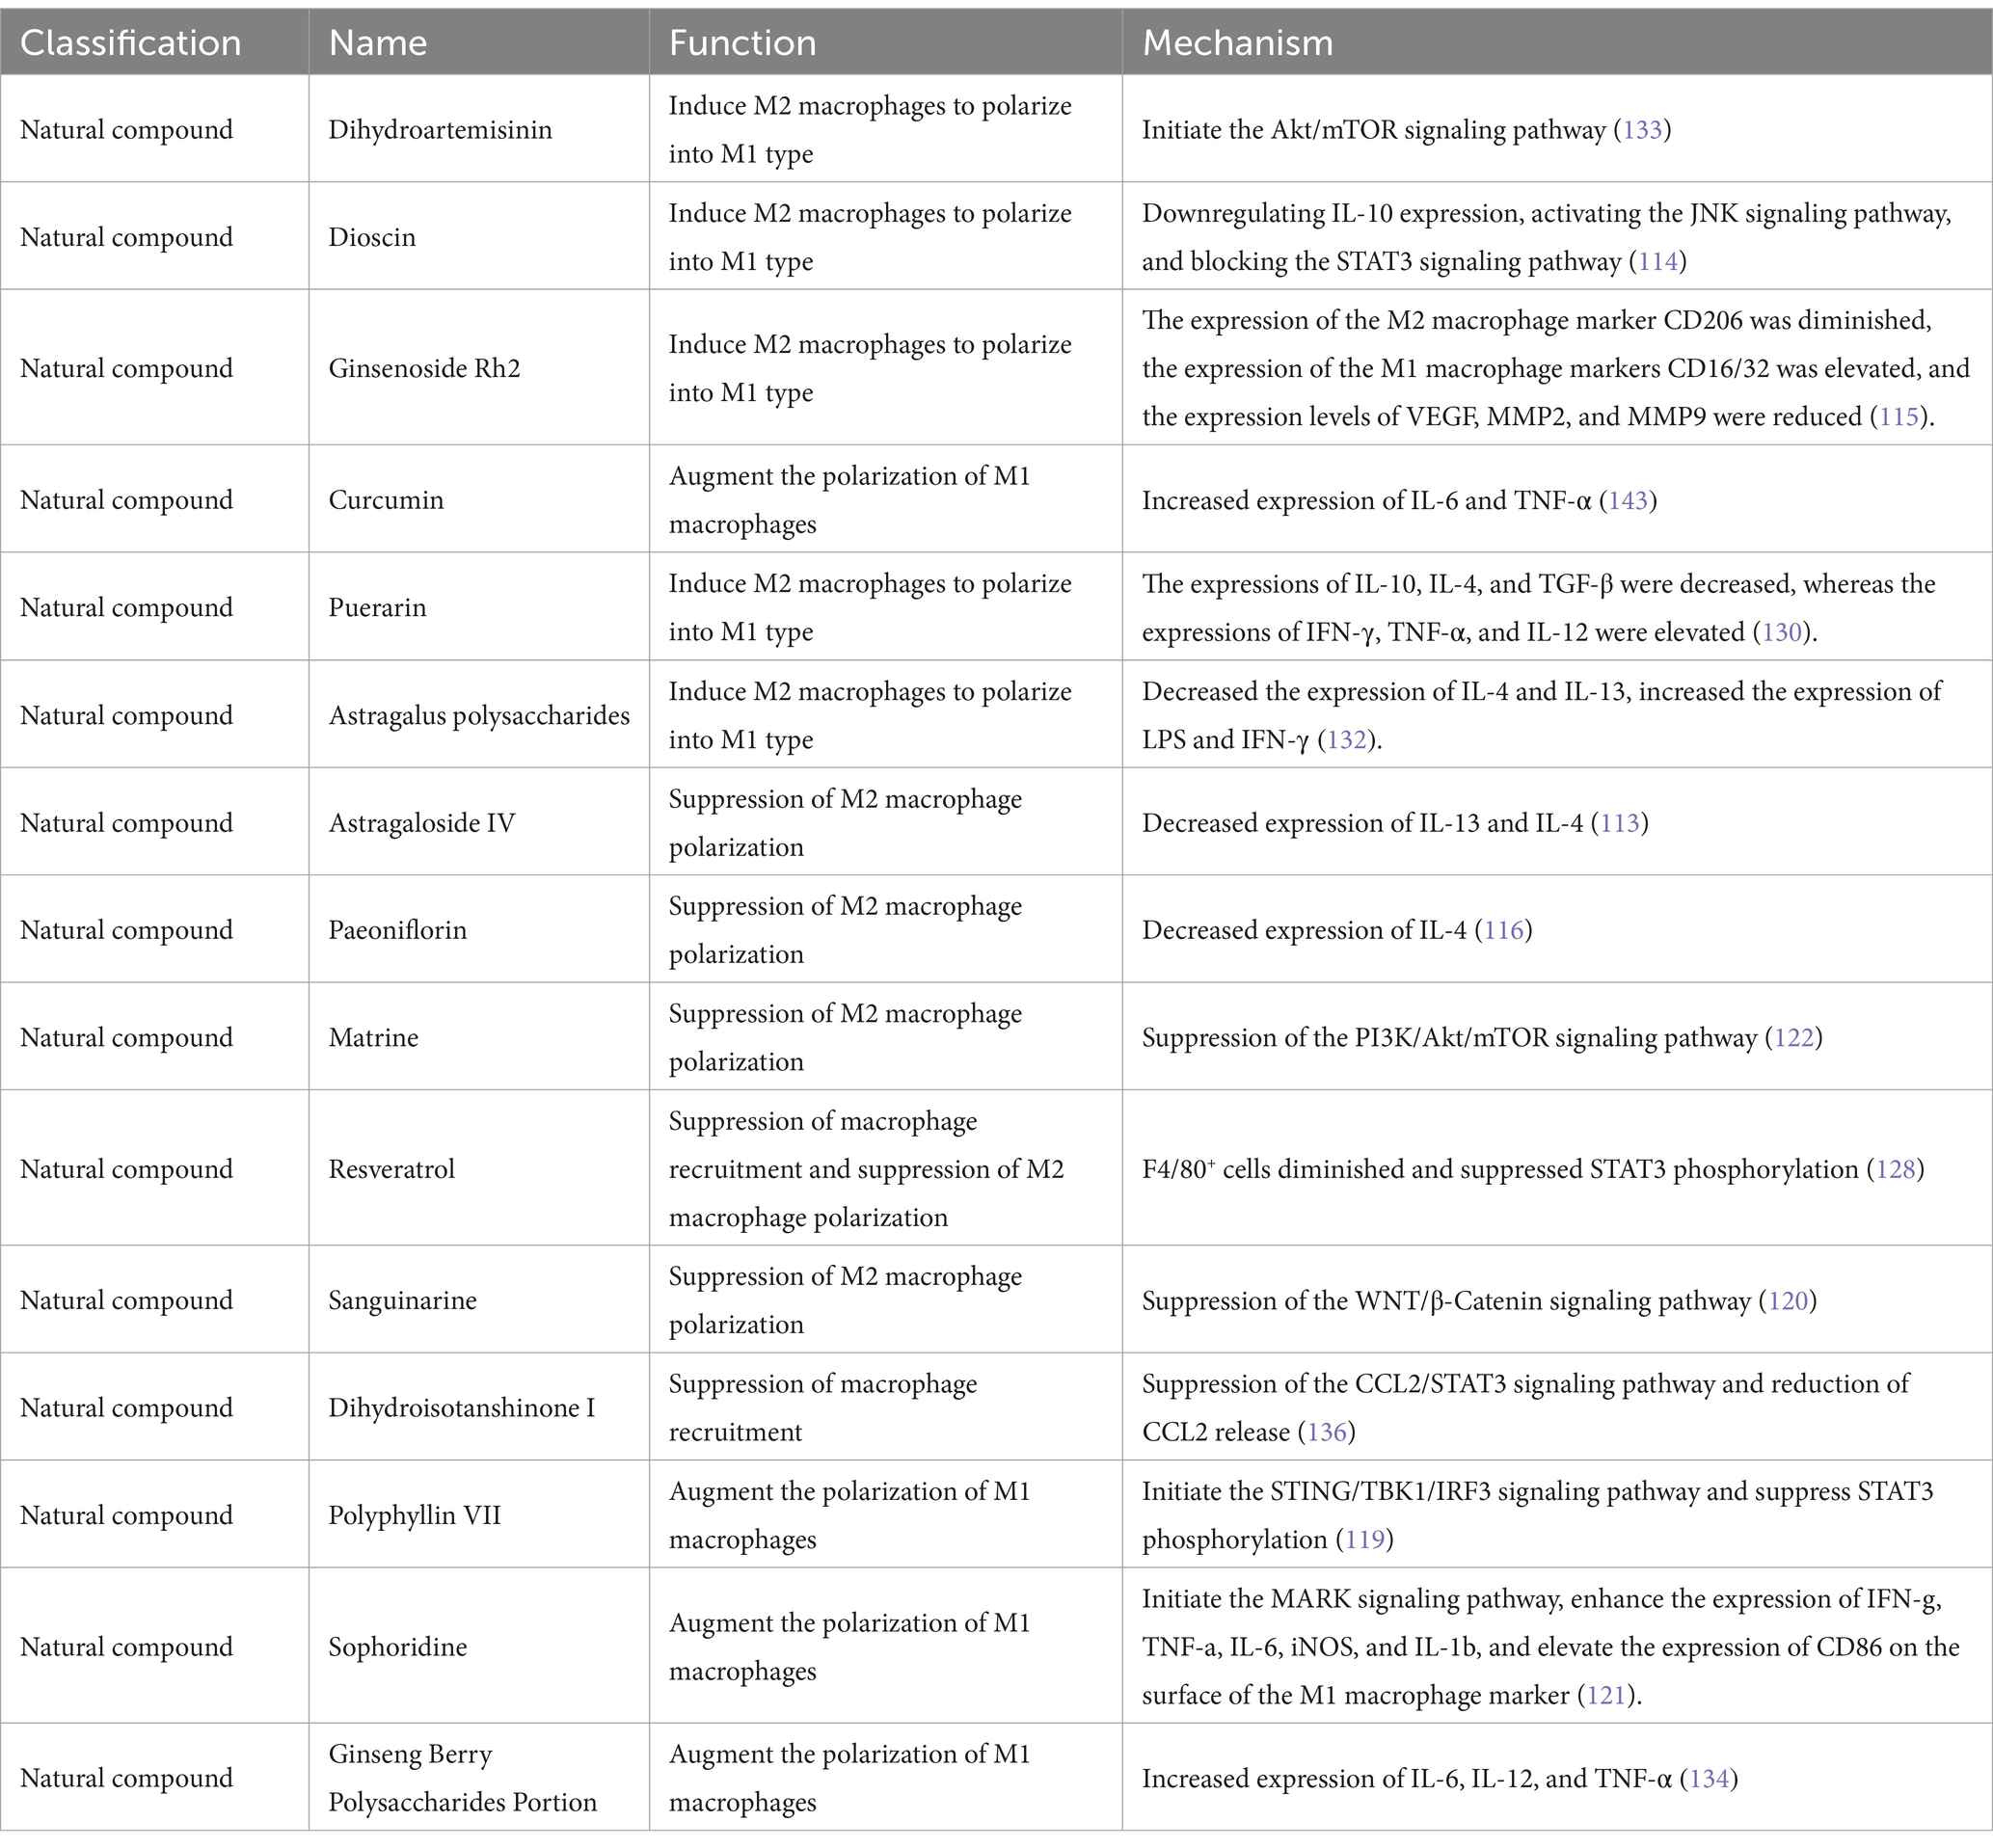Select the Paeoniflorin name cell

point(479,929)
